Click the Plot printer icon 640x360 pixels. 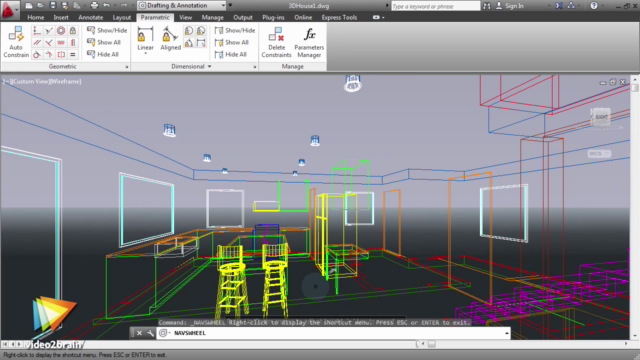94,6
